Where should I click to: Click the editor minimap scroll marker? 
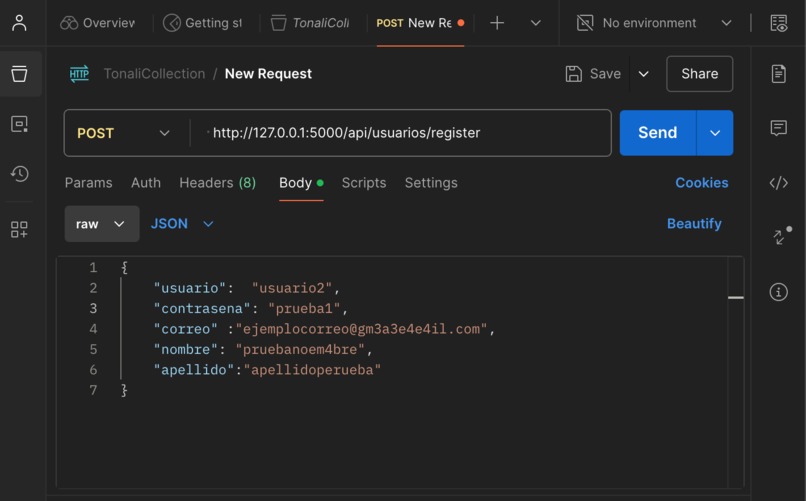(x=736, y=298)
